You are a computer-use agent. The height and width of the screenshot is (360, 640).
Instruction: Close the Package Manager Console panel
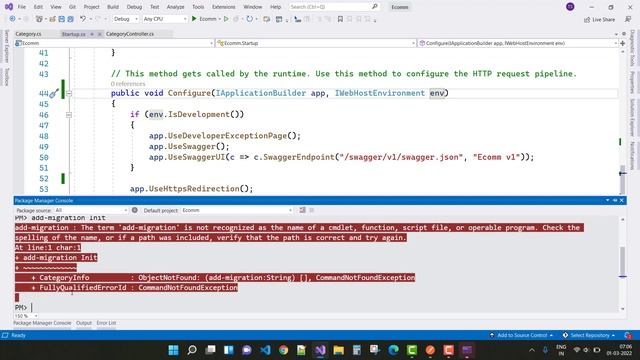coord(622,200)
